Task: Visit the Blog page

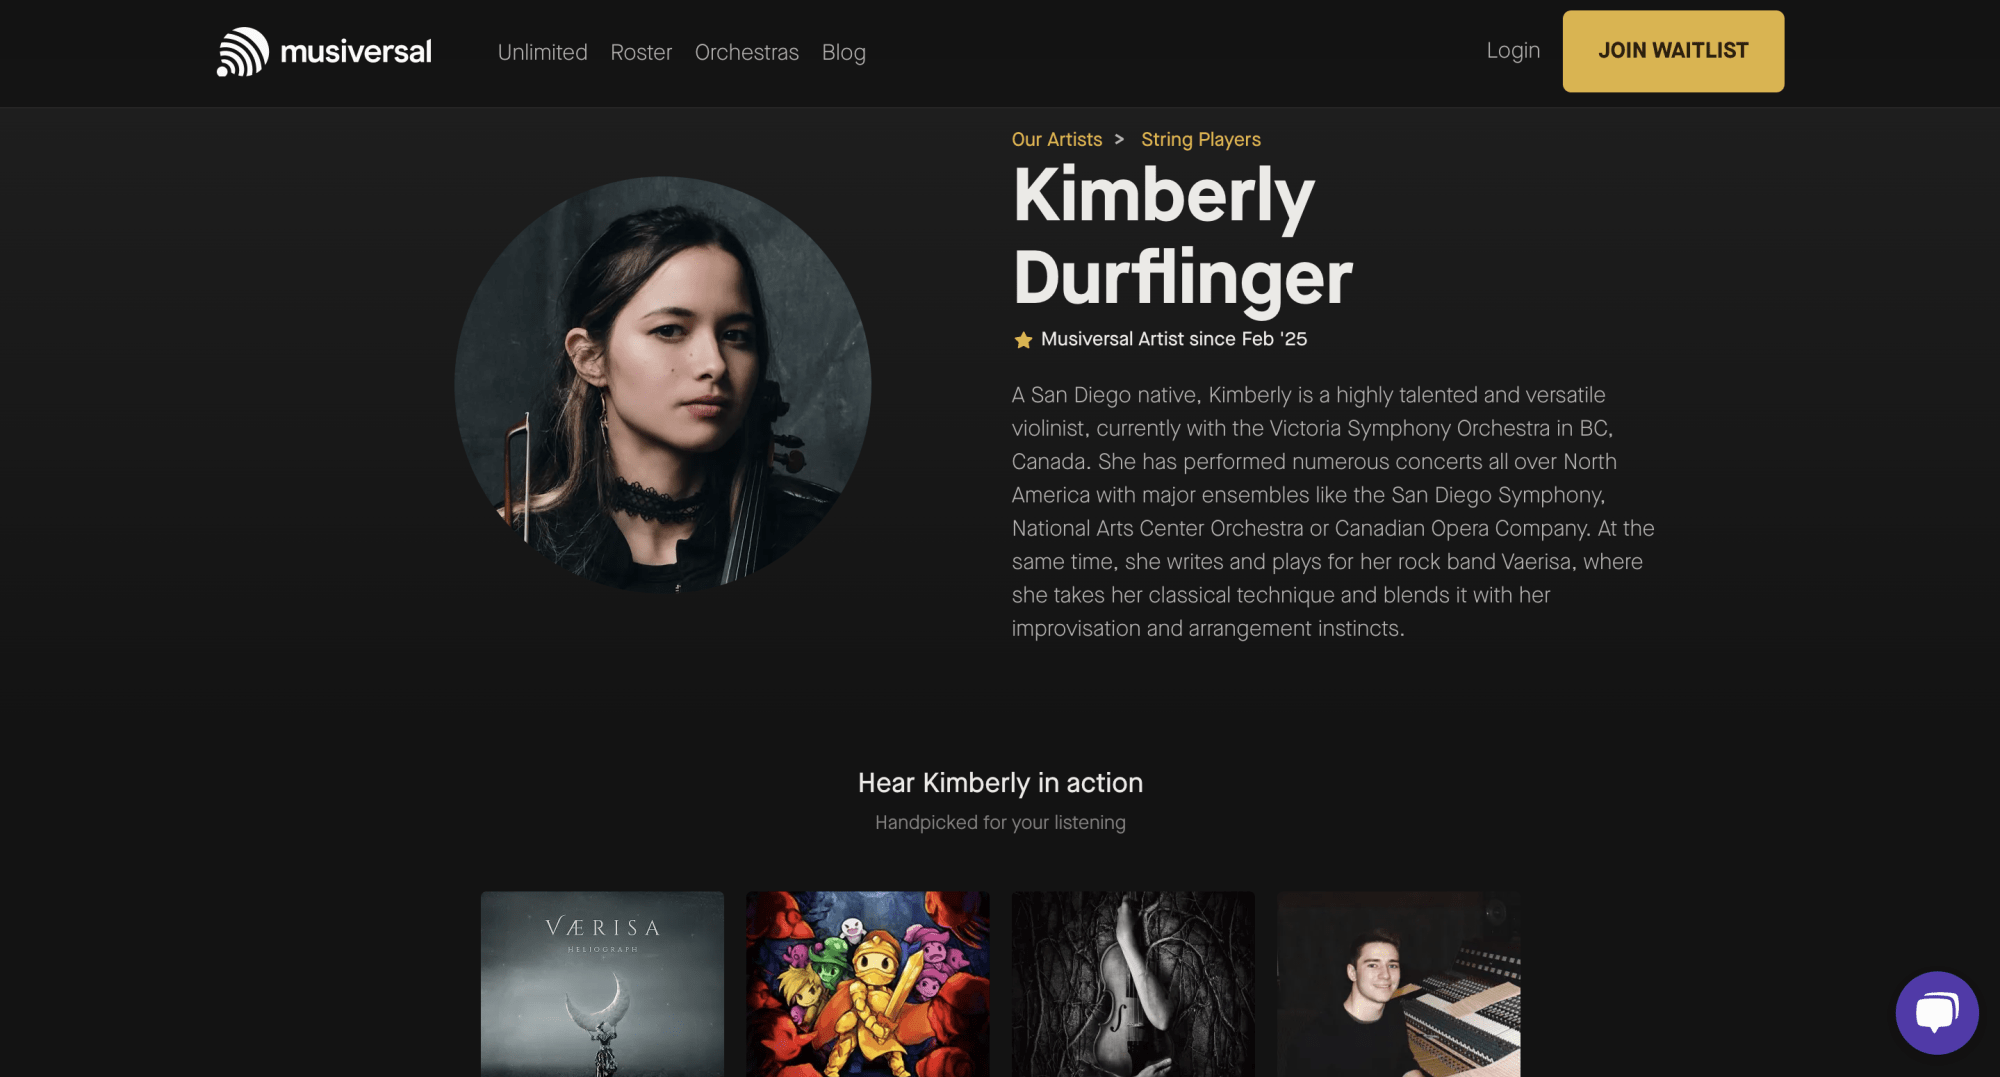Action: coord(844,52)
